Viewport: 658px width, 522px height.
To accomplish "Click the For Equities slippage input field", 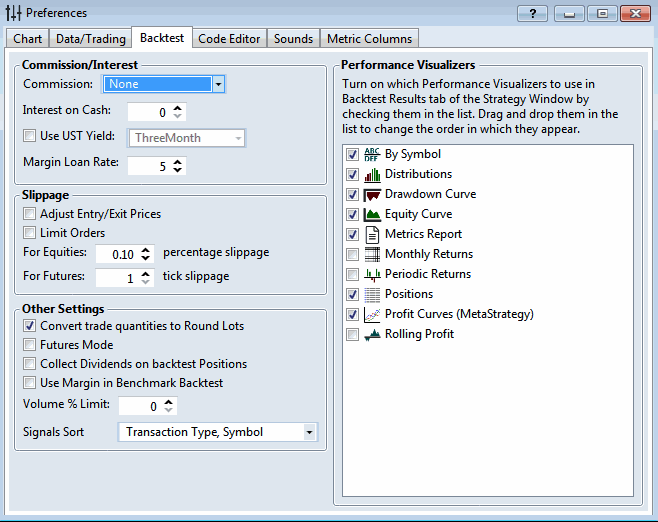I will [x=116, y=254].
